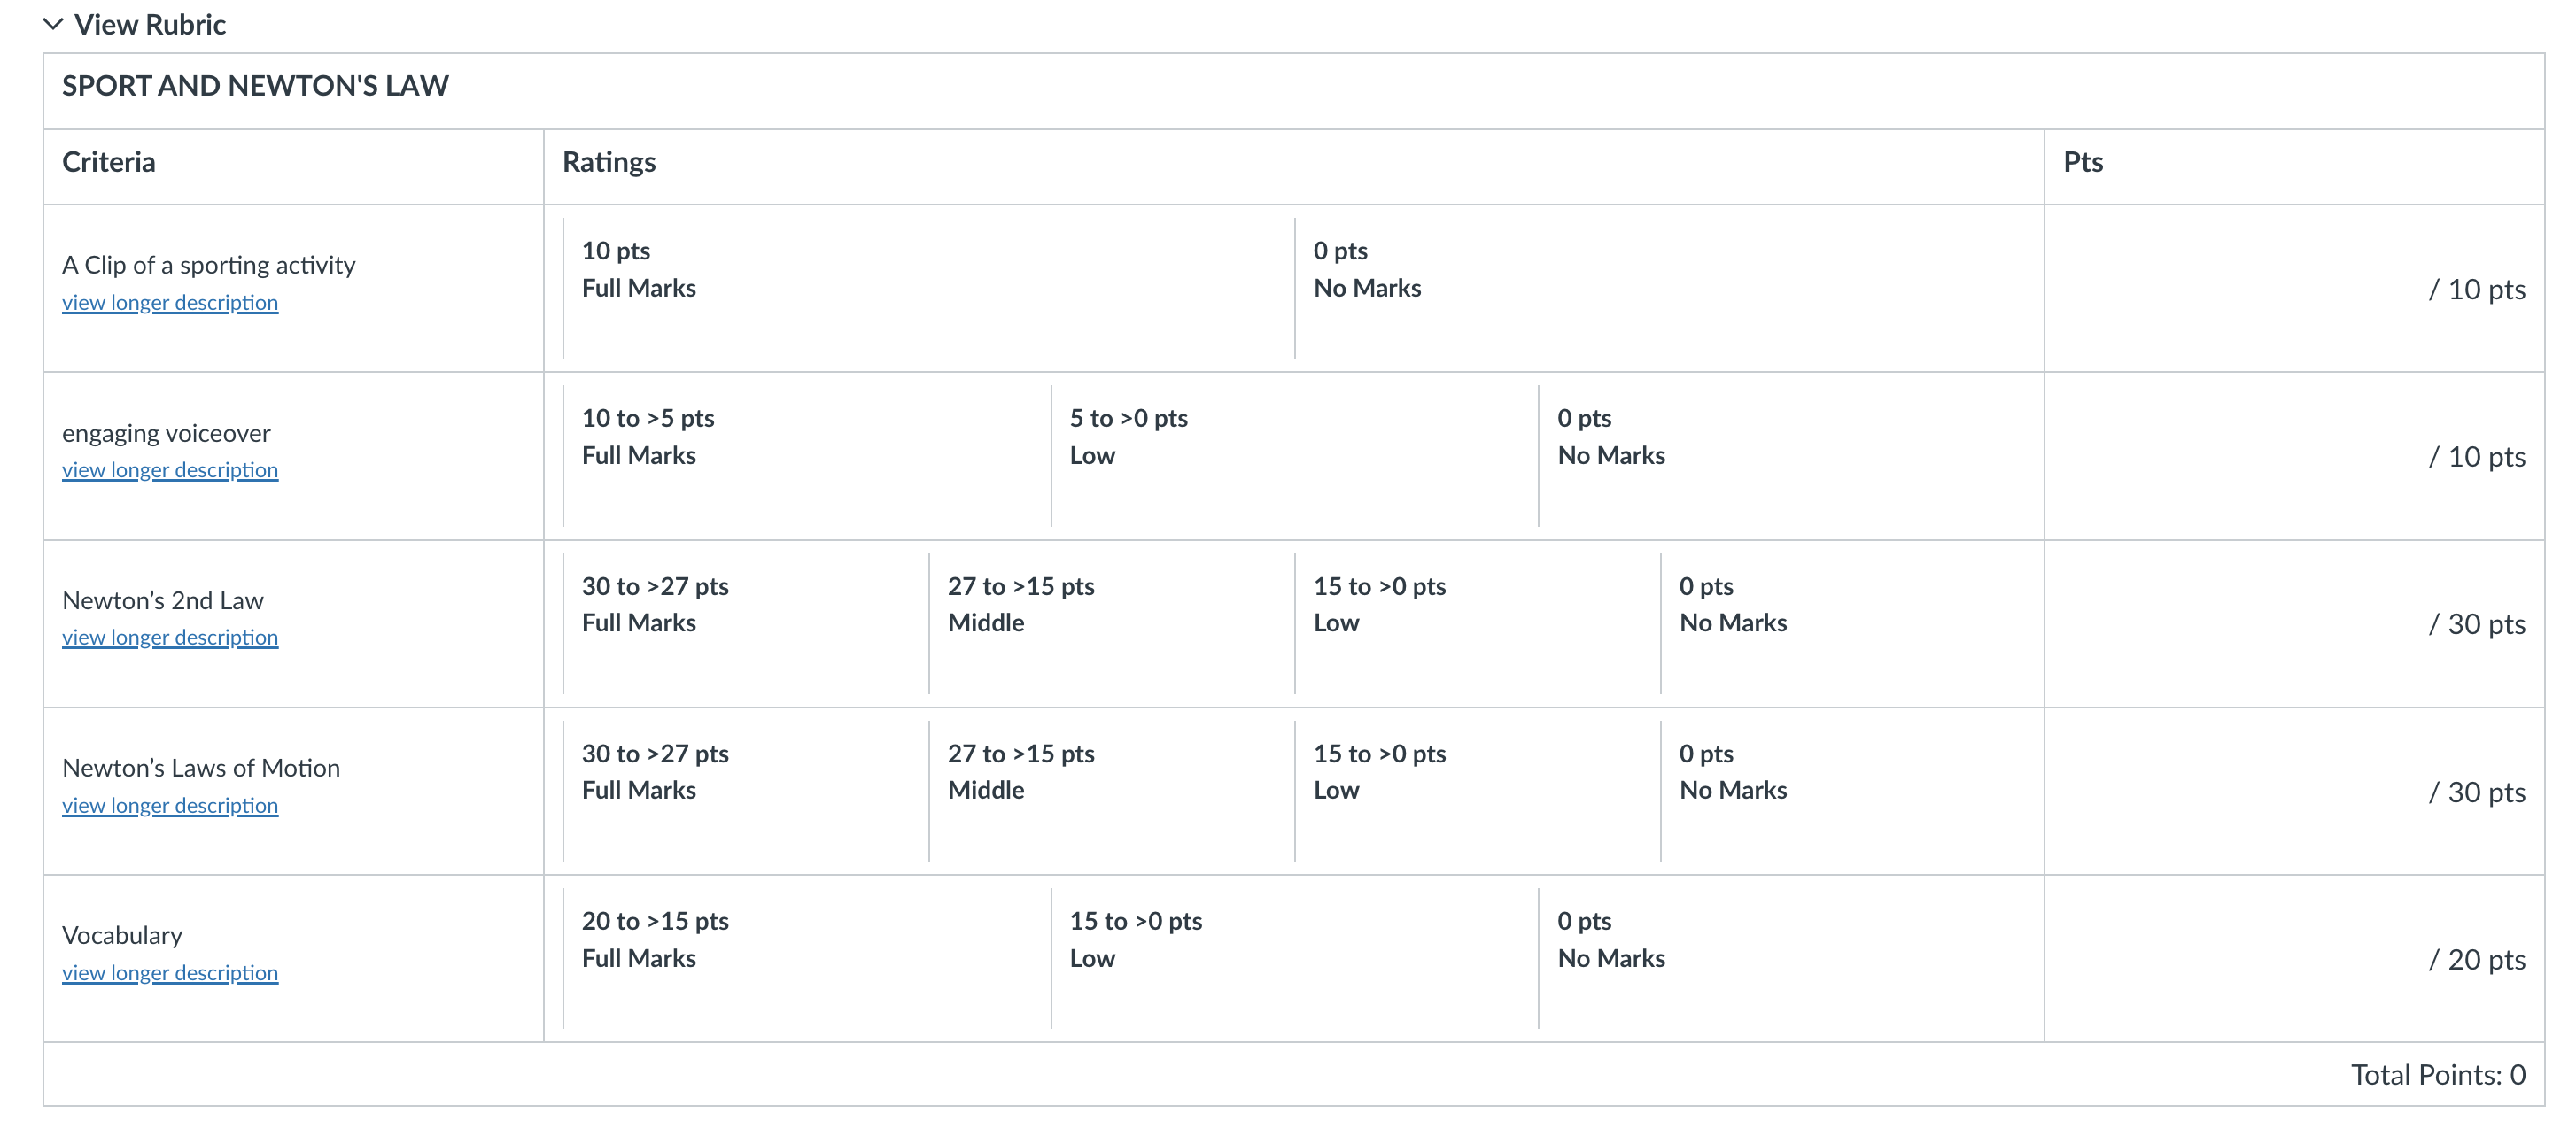
Task: Open longer description for engaging voiceover
Action: pos(170,470)
